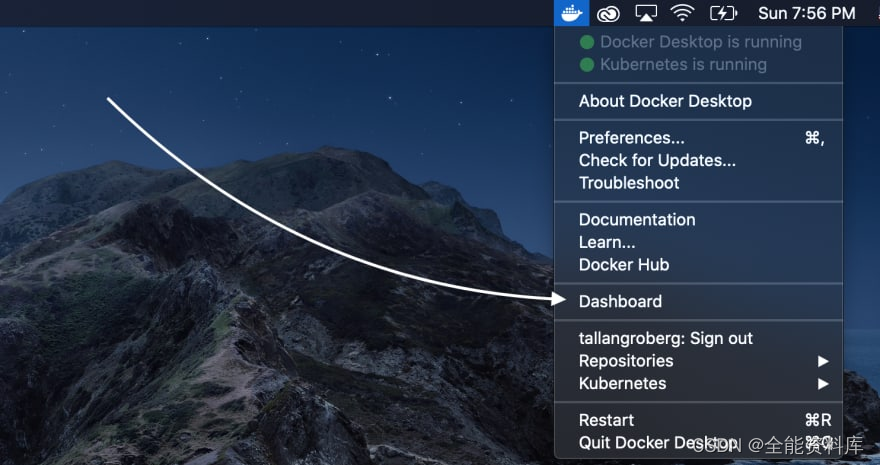The width and height of the screenshot is (880, 465).
Task: Open About Docker Desktop
Action: click(x=698, y=101)
